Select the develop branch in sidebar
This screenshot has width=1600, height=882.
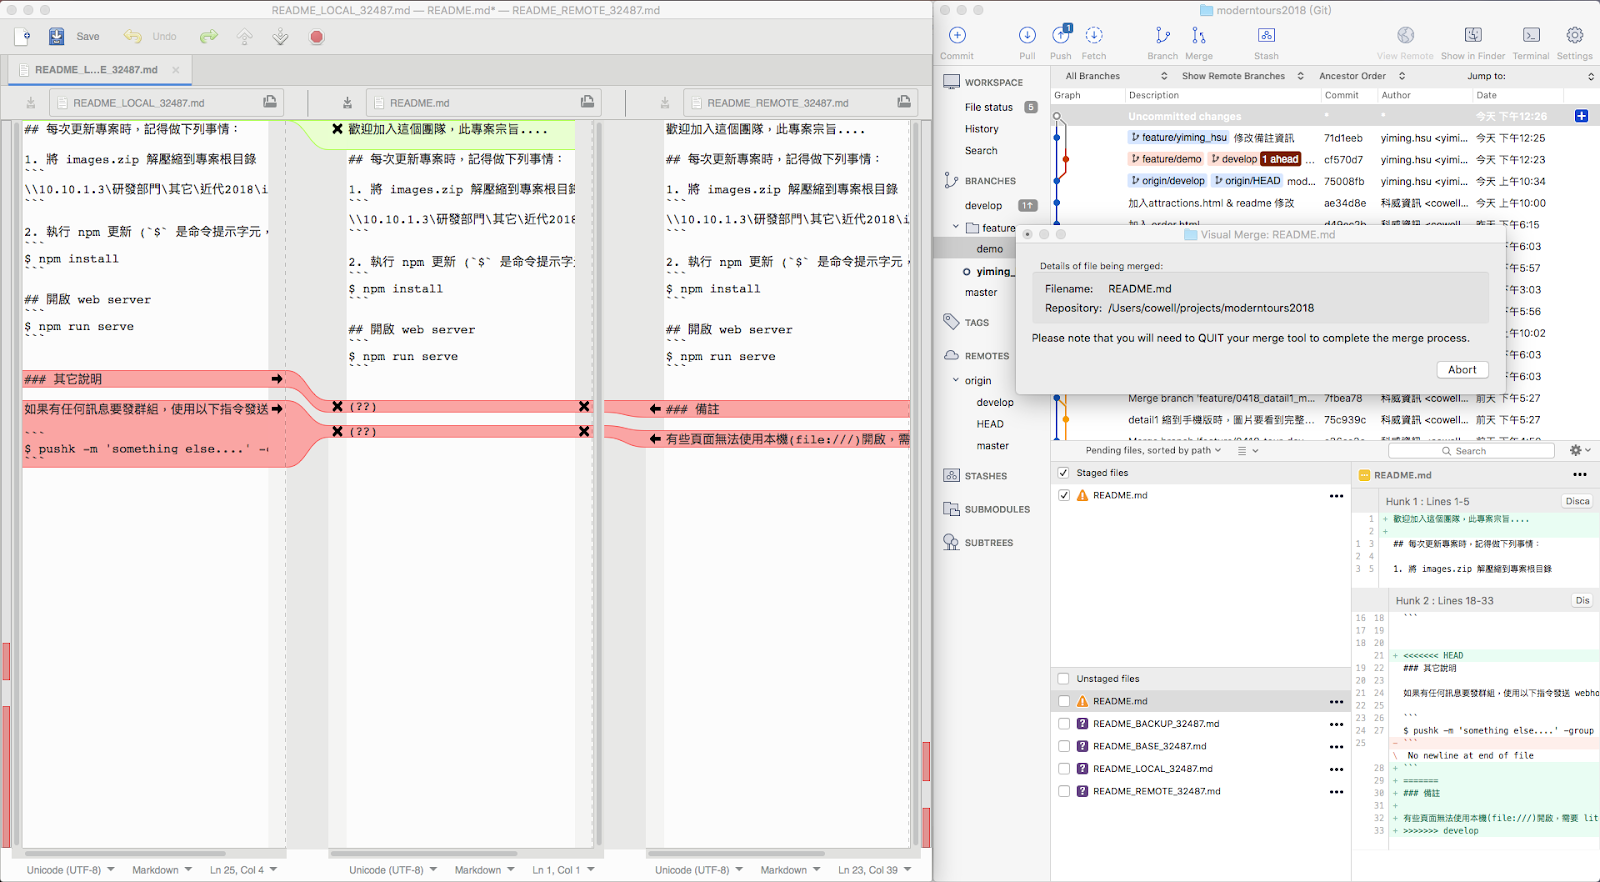983,205
